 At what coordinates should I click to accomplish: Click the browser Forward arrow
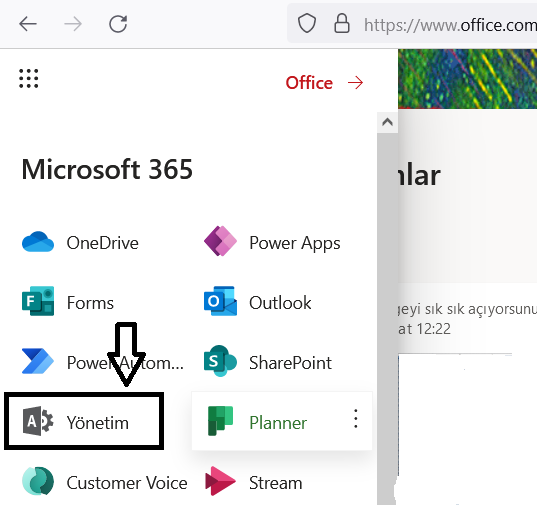click(x=73, y=24)
